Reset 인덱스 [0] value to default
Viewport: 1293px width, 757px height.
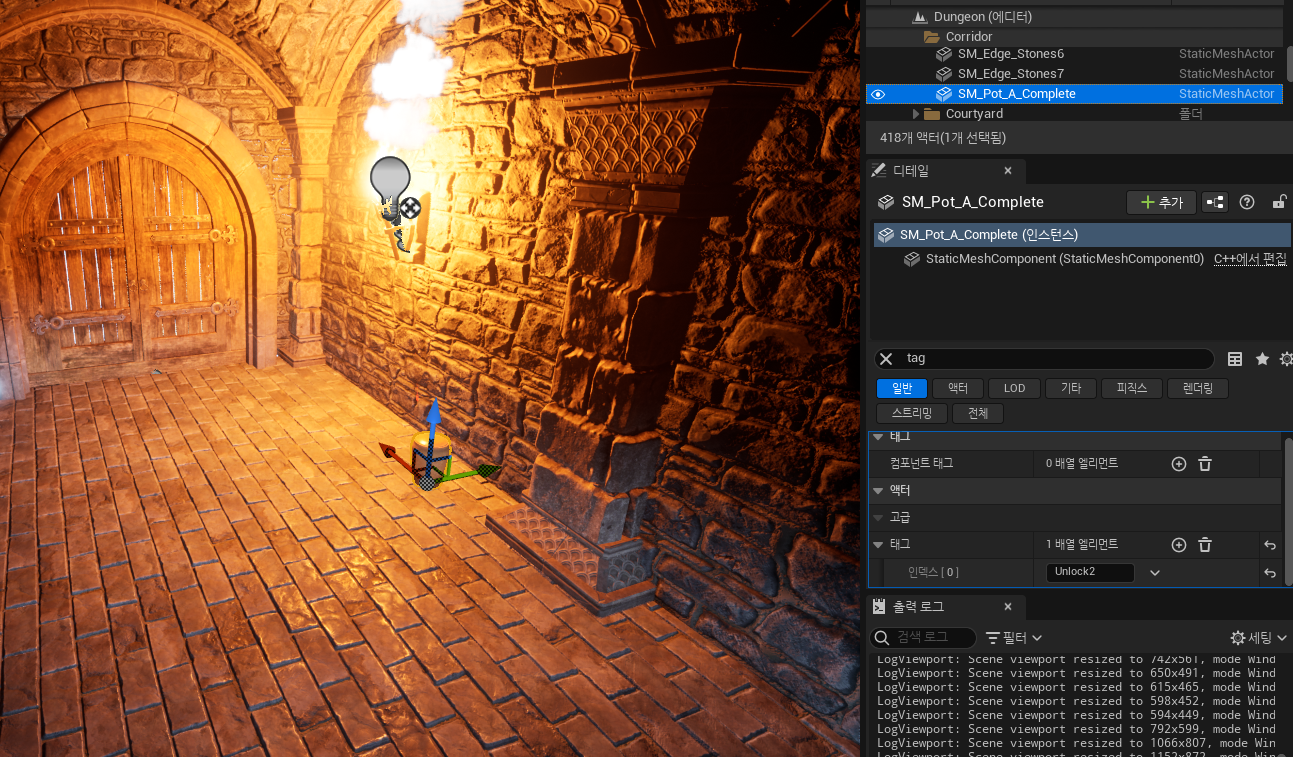(x=1270, y=573)
